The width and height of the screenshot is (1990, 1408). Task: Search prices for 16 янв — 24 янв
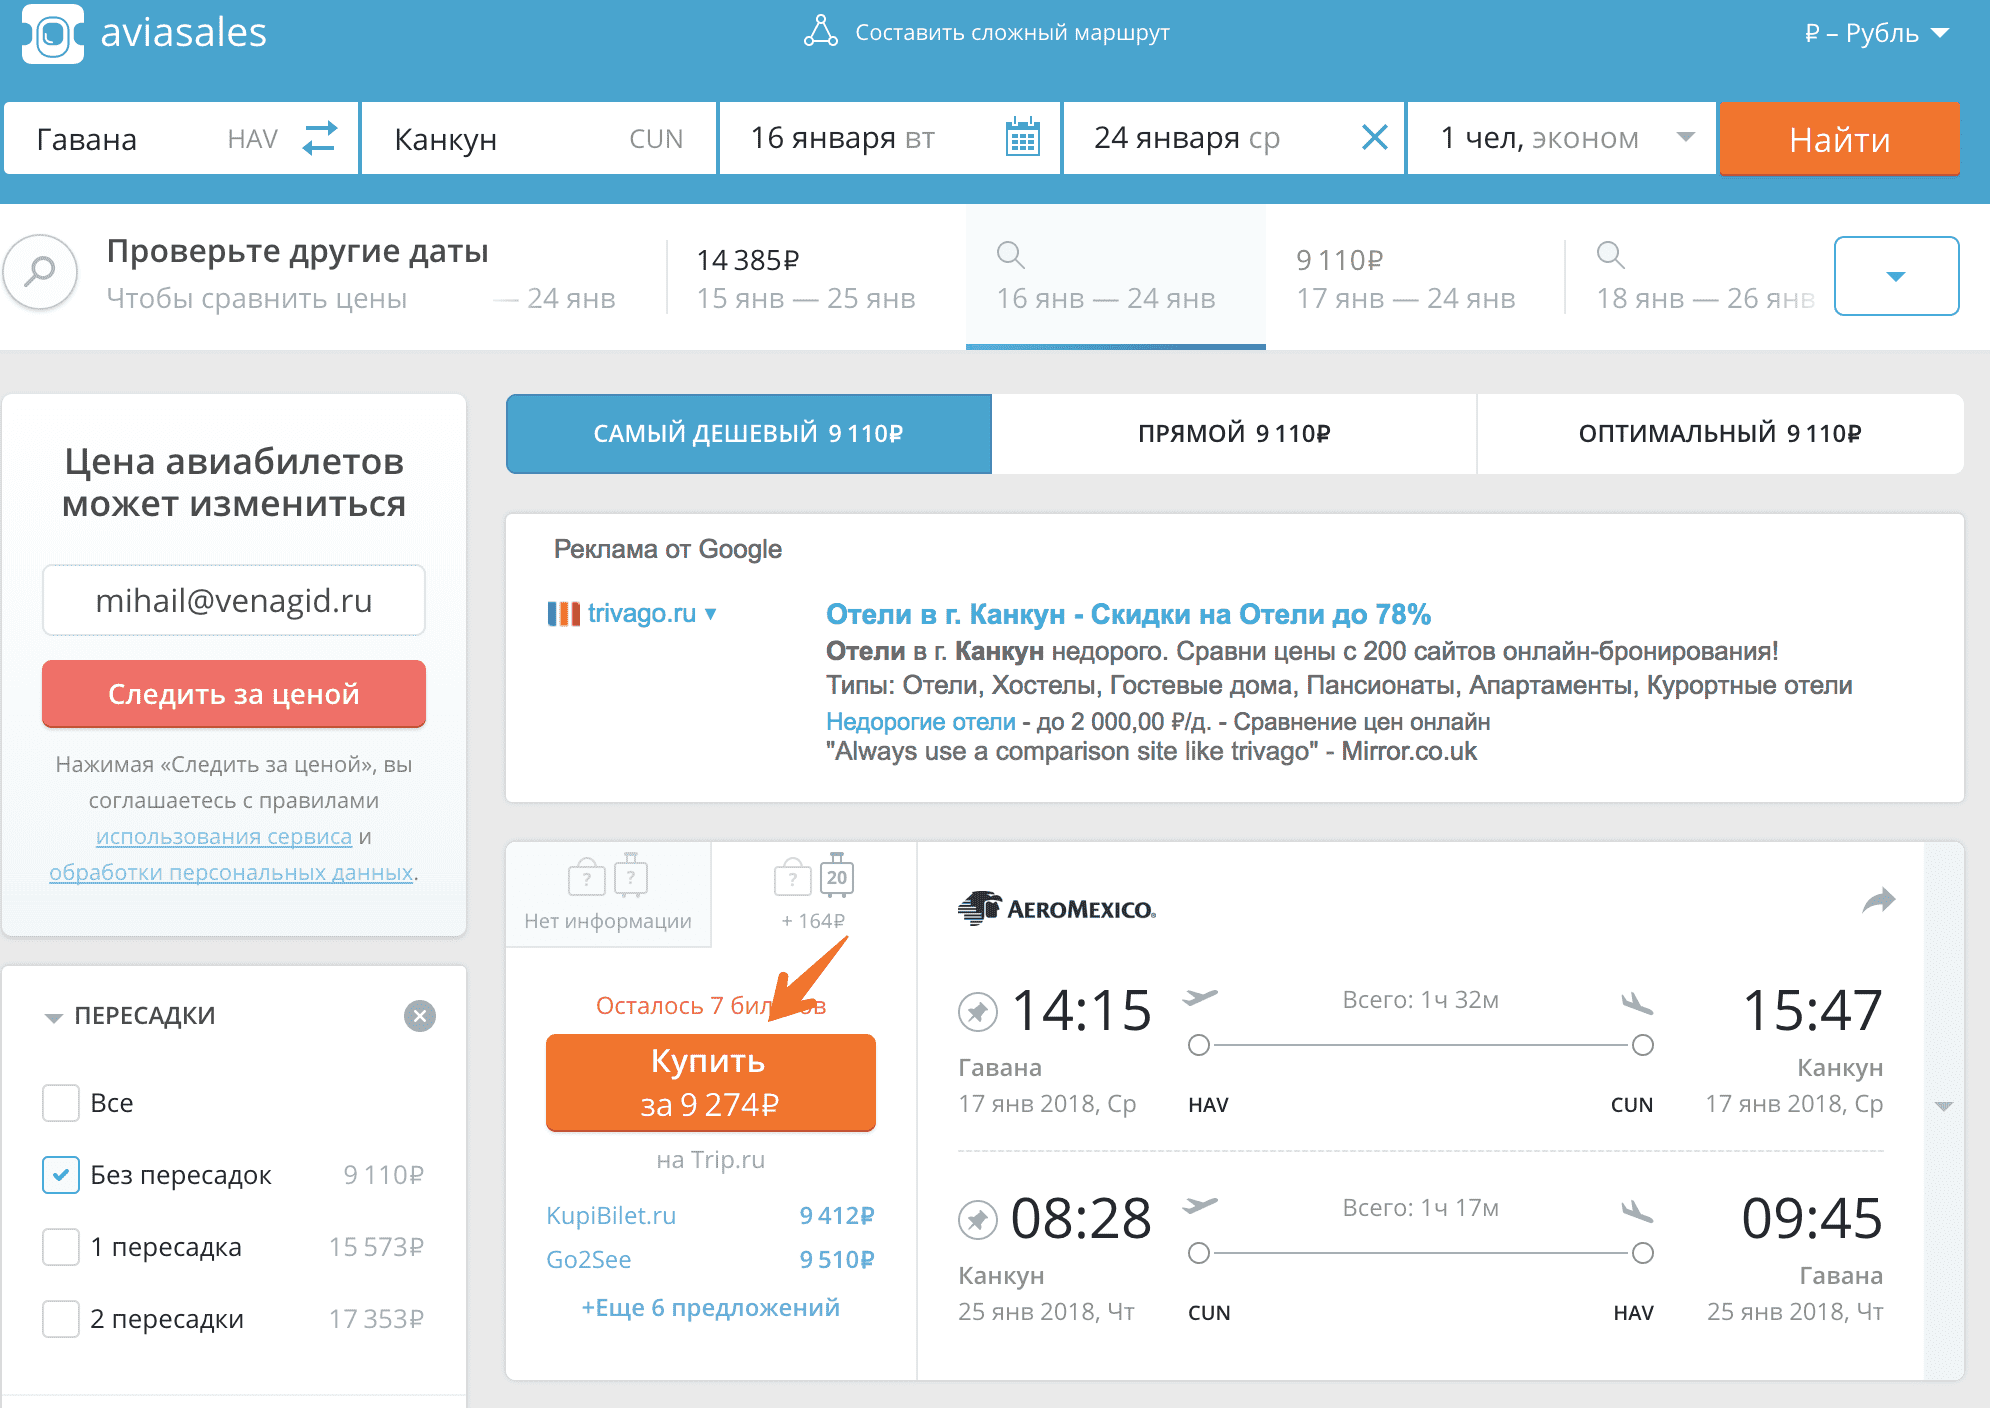coord(1115,277)
